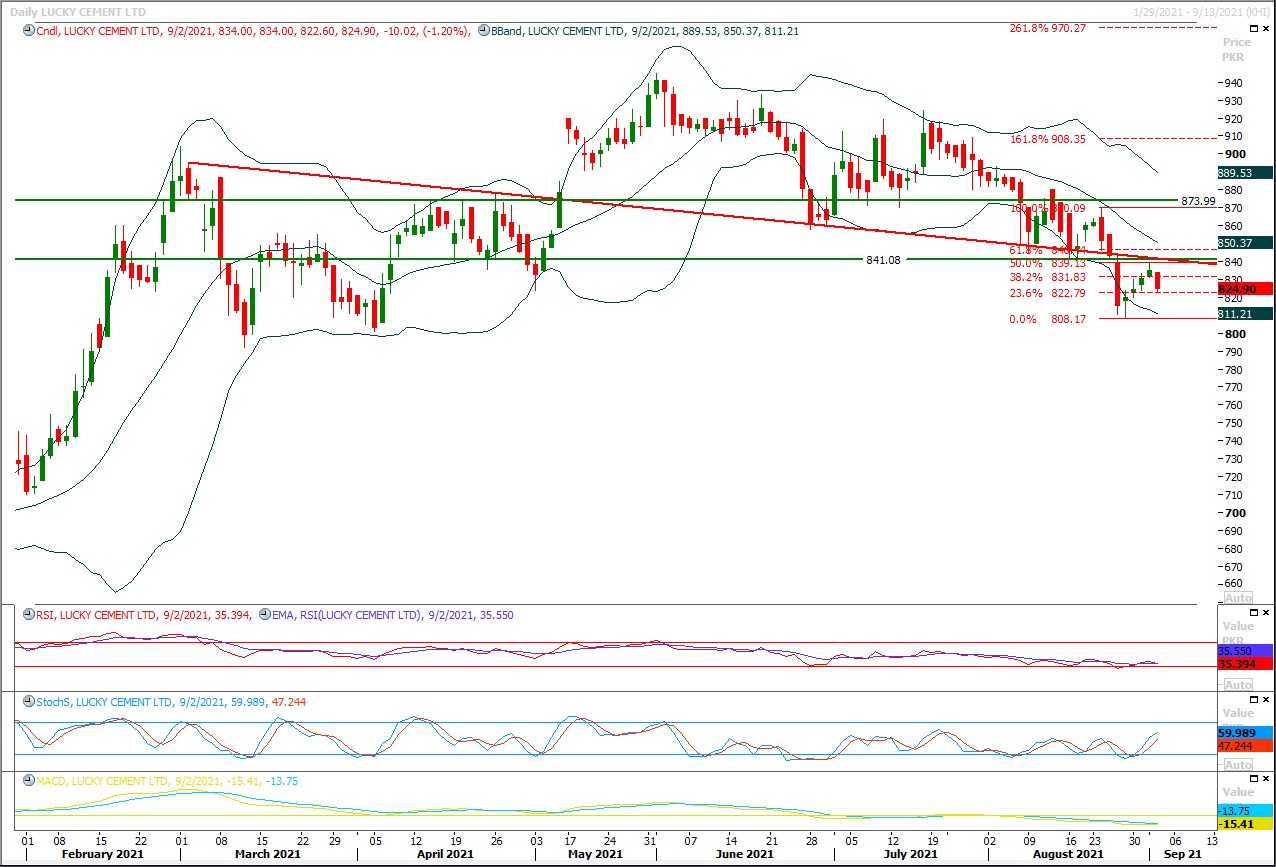
Task: Click the clock icon beside BBand legend
Action: 483,31
